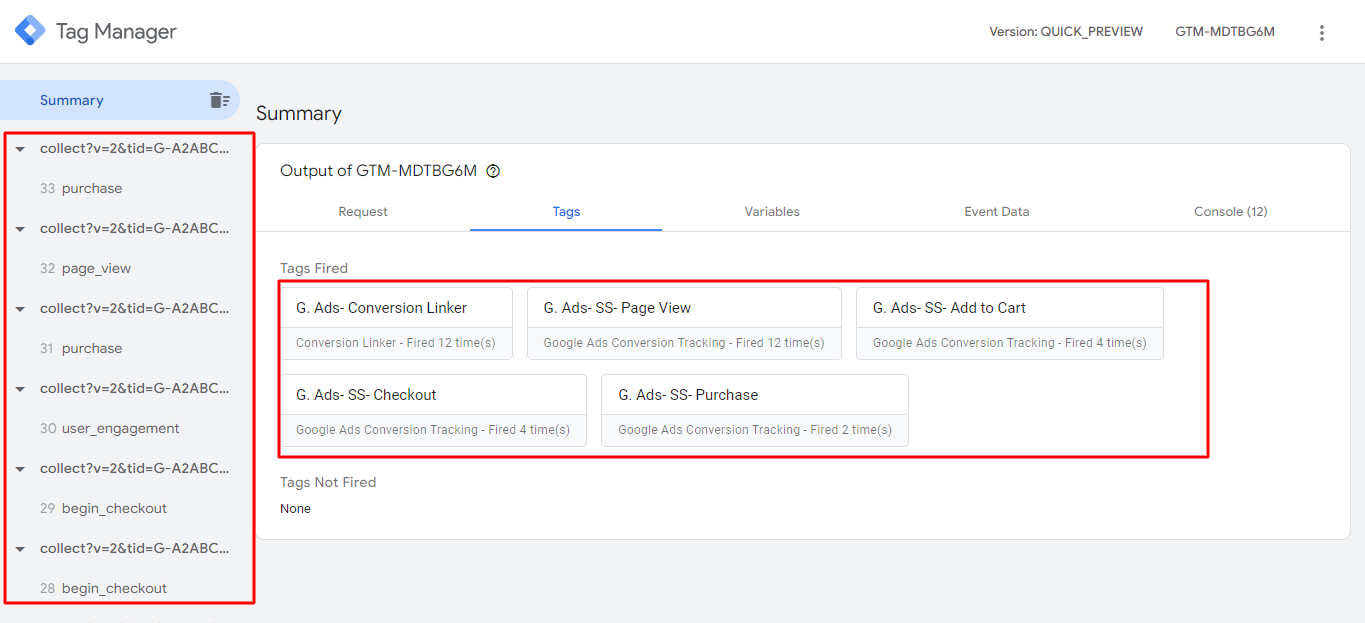Collapse the collect request above 30 user_engagement

[x=20, y=388]
